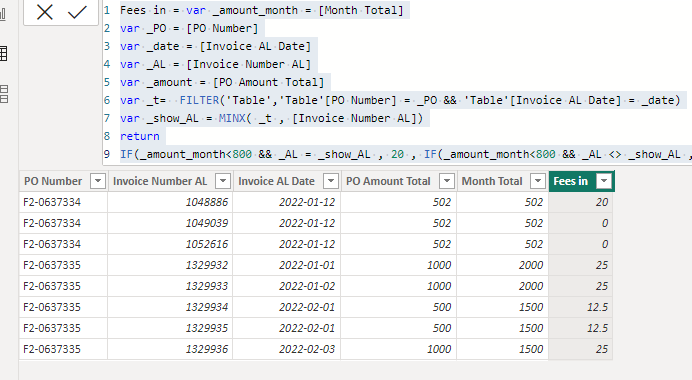Image resolution: width=692 pixels, height=380 pixels.
Task: Open the Invoice AL Date column filter dropdown
Action: click(331, 181)
